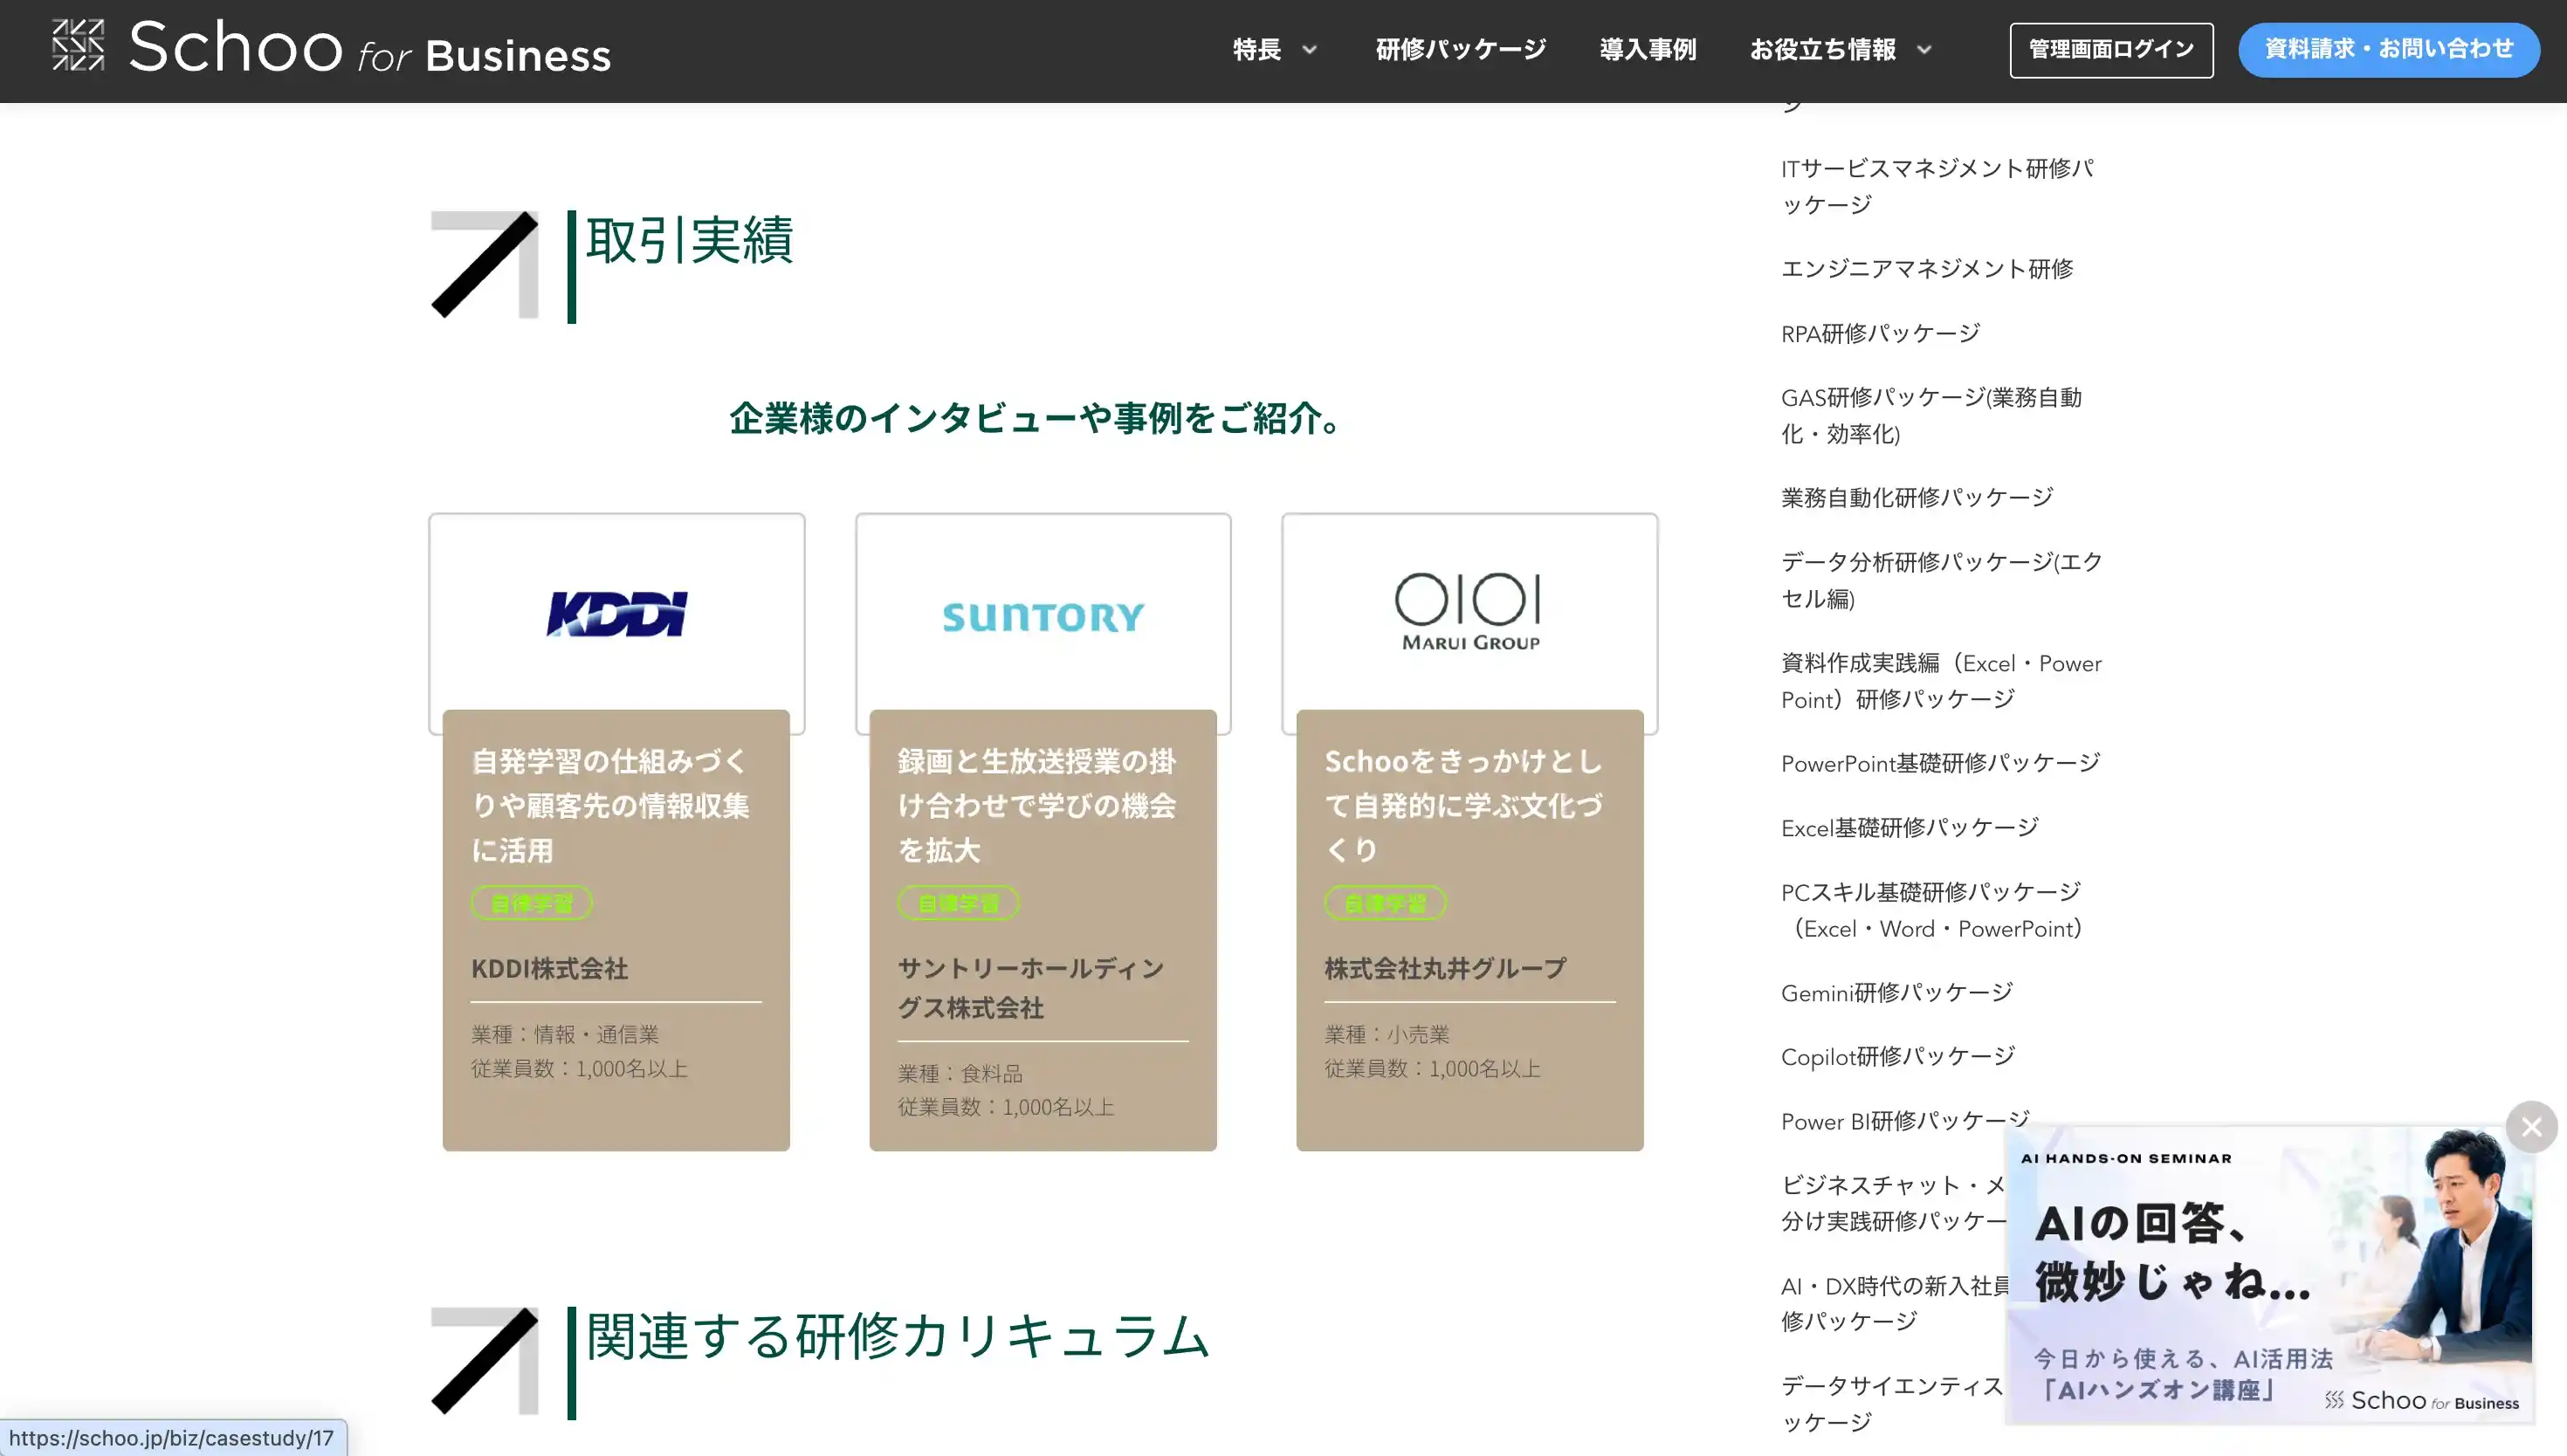Open RPA研修パッケージ sidebar link
The width and height of the screenshot is (2567, 1456).
pos(1880,333)
